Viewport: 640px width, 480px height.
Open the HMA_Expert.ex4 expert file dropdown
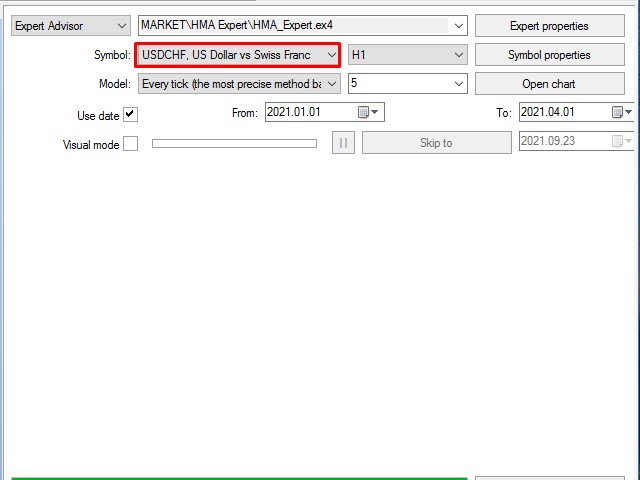point(302,26)
